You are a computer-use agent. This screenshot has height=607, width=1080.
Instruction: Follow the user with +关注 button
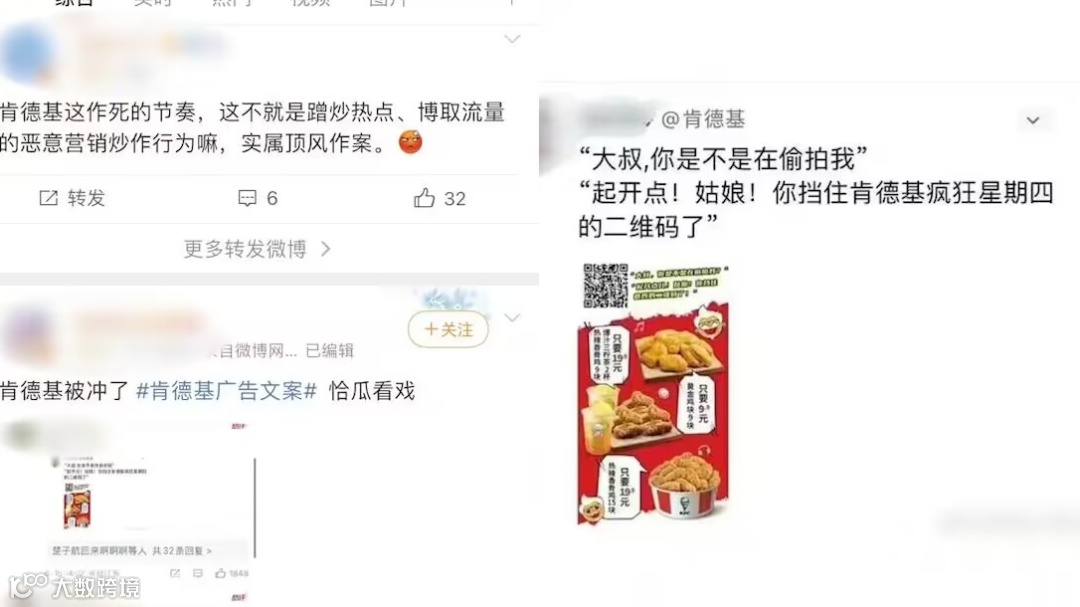point(448,329)
